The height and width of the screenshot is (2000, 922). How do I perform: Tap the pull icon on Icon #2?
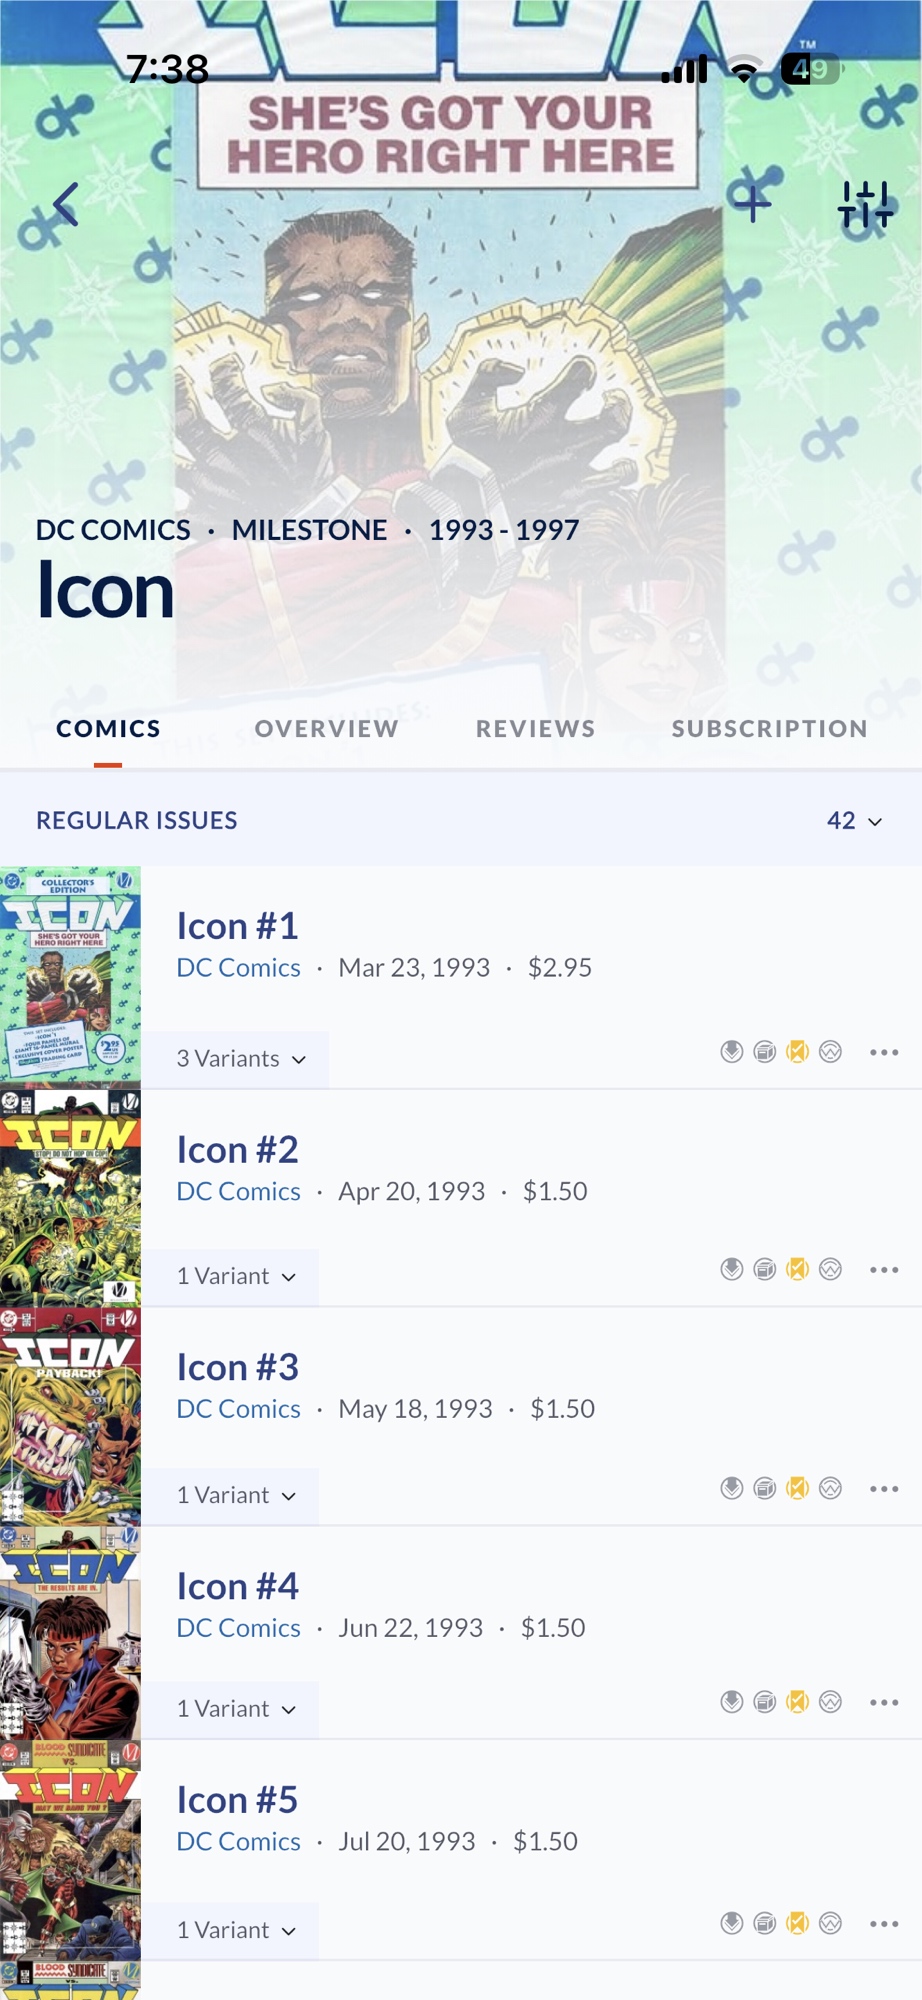pyautogui.click(x=732, y=1270)
